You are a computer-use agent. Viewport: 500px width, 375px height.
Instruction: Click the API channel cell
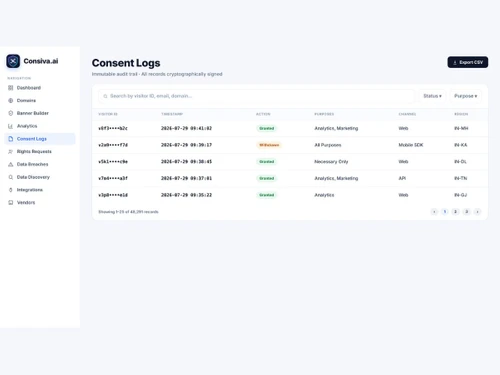pyautogui.click(x=402, y=178)
